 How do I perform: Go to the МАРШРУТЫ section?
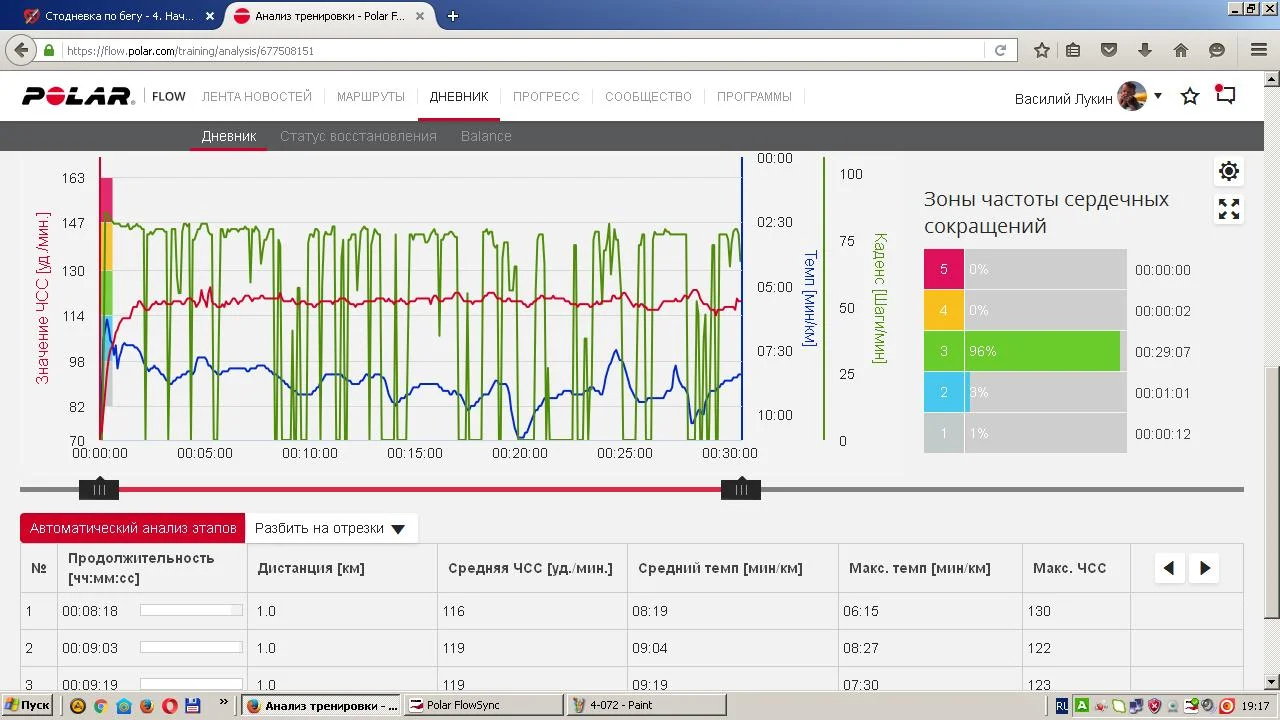pos(371,97)
